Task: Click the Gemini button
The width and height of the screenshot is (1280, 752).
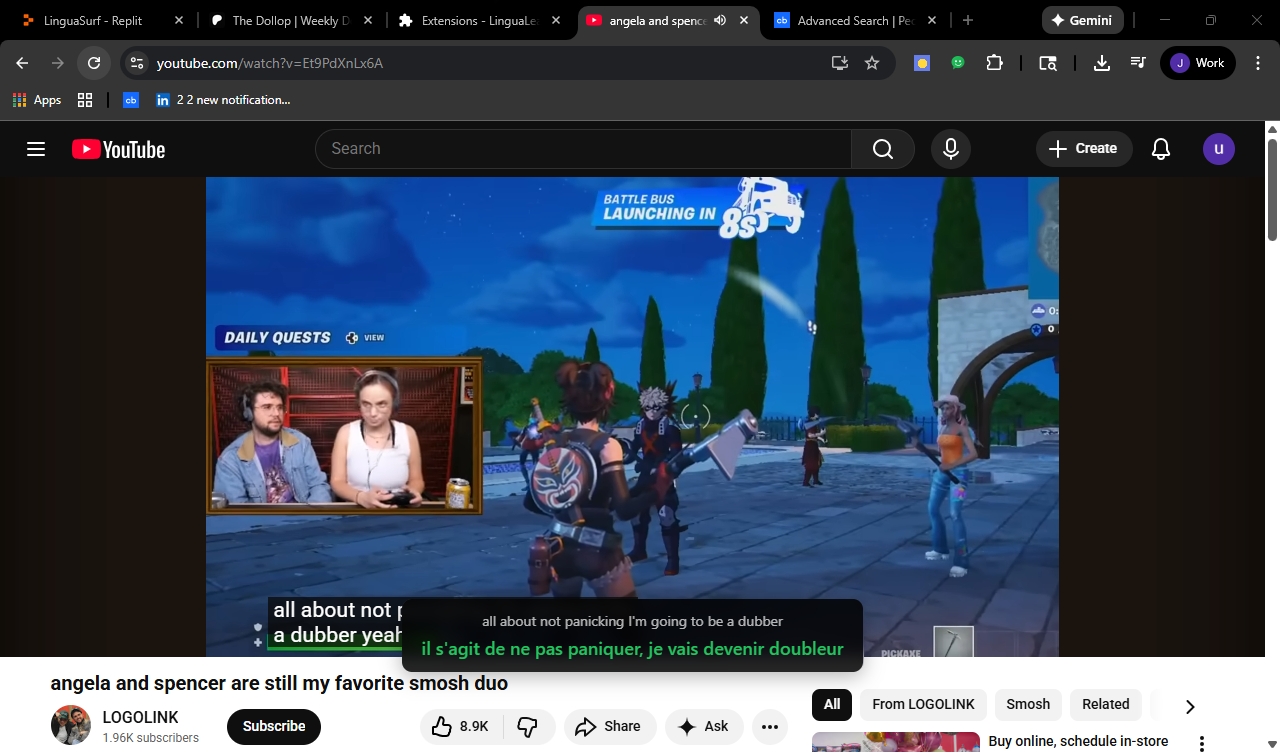Action: click(x=1083, y=20)
